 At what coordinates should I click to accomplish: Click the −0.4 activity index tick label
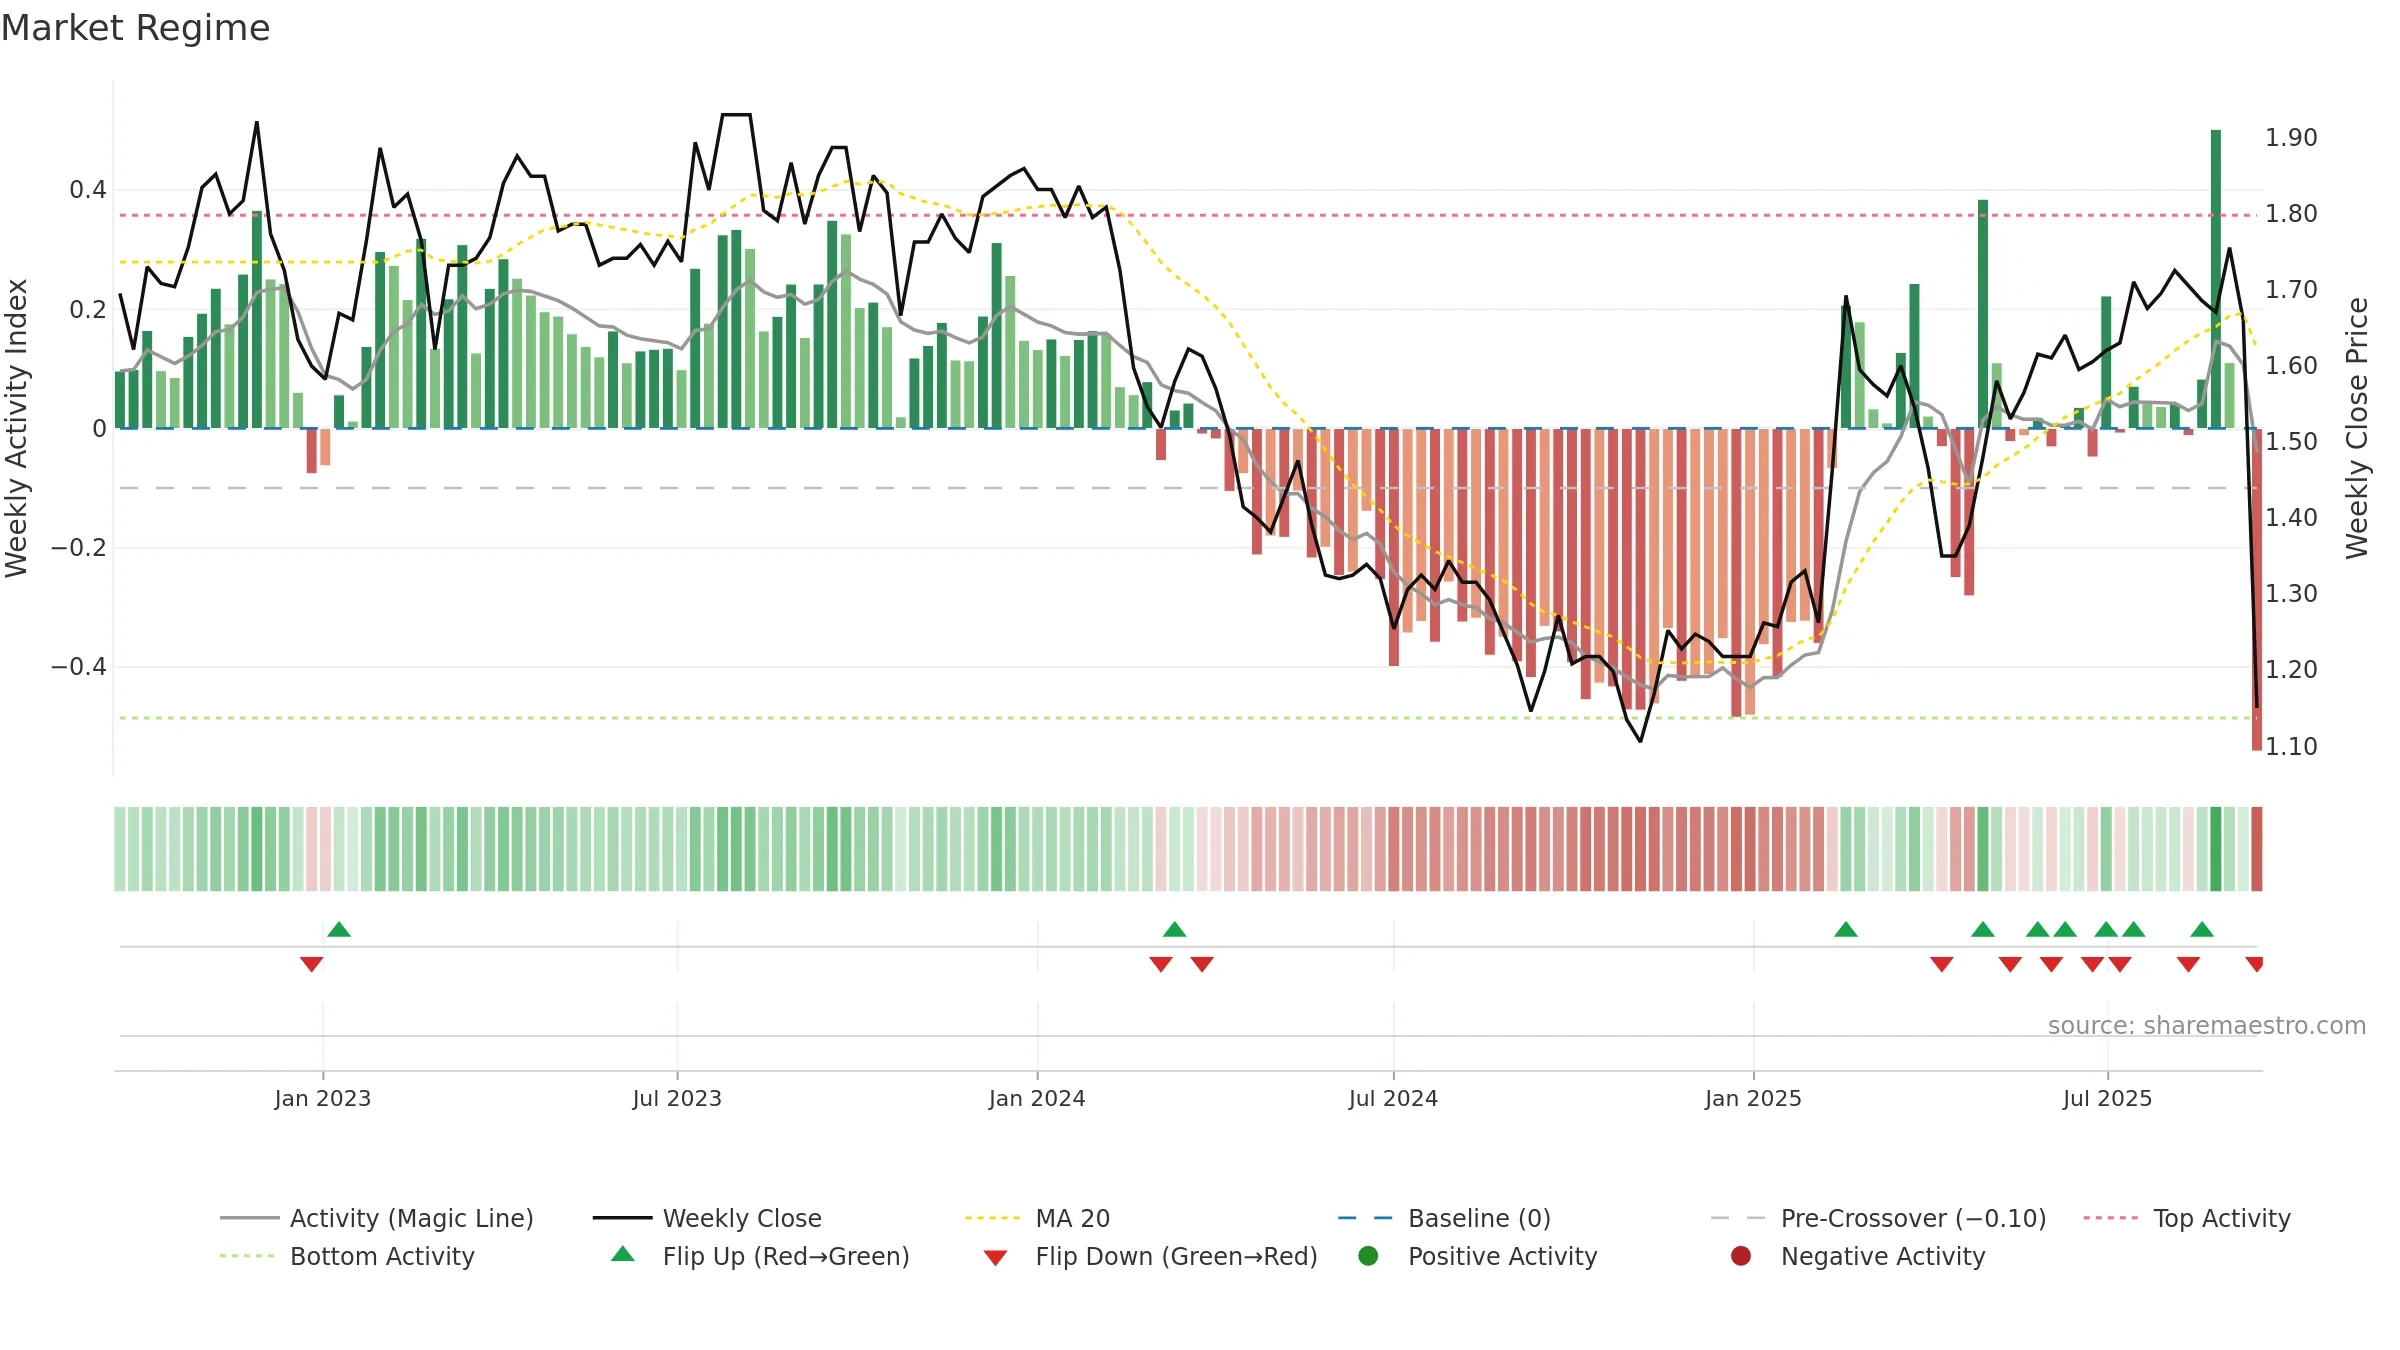[x=79, y=666]
